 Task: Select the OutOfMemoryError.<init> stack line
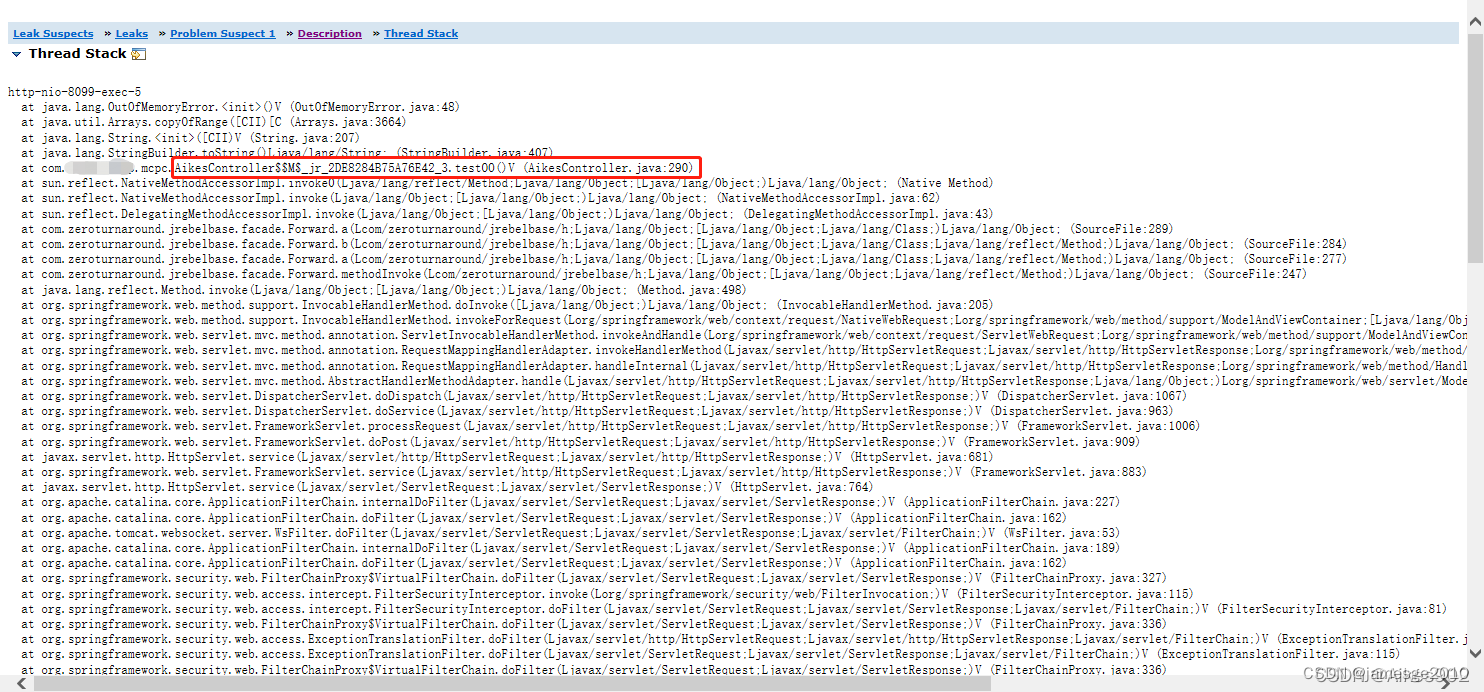pos(240,107)
